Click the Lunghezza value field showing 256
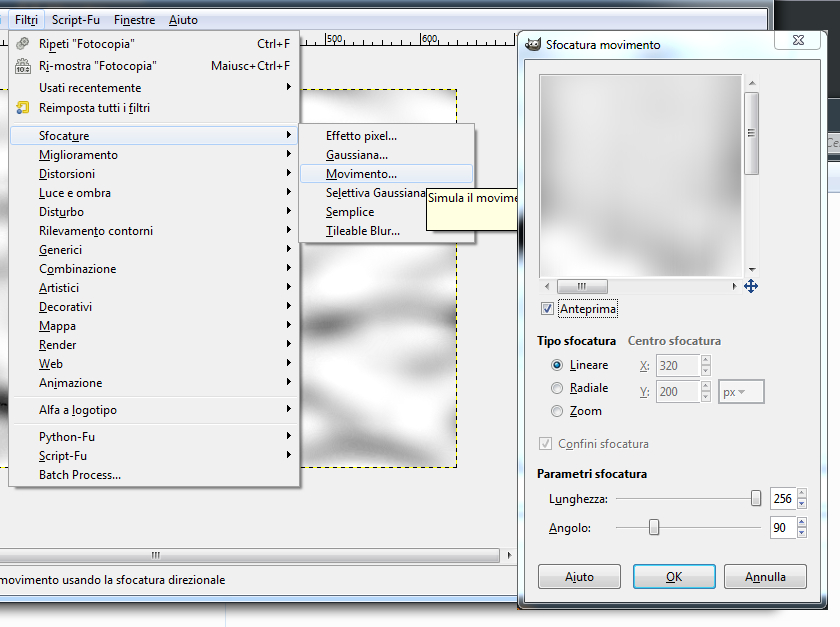 783,498
